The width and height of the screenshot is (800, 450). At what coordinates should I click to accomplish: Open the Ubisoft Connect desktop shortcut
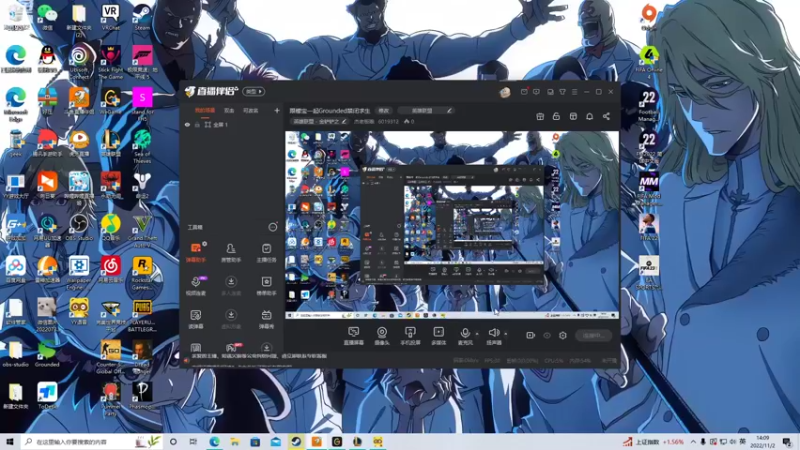tap(79, 62)
